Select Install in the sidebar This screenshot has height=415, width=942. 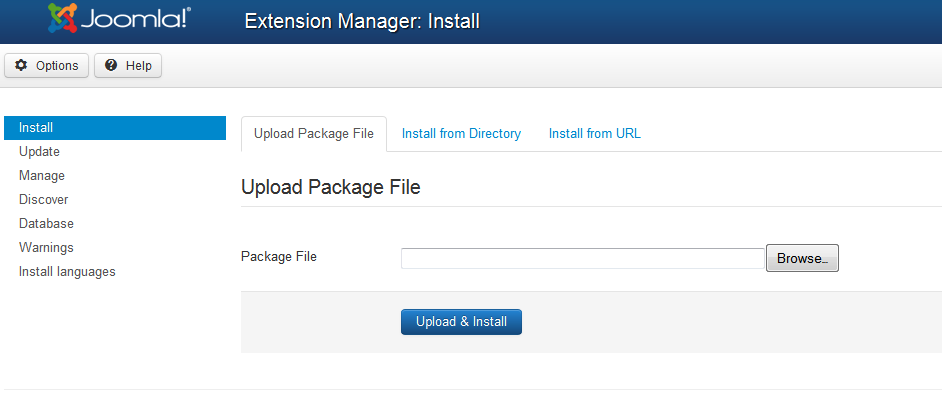coord(36,128)
